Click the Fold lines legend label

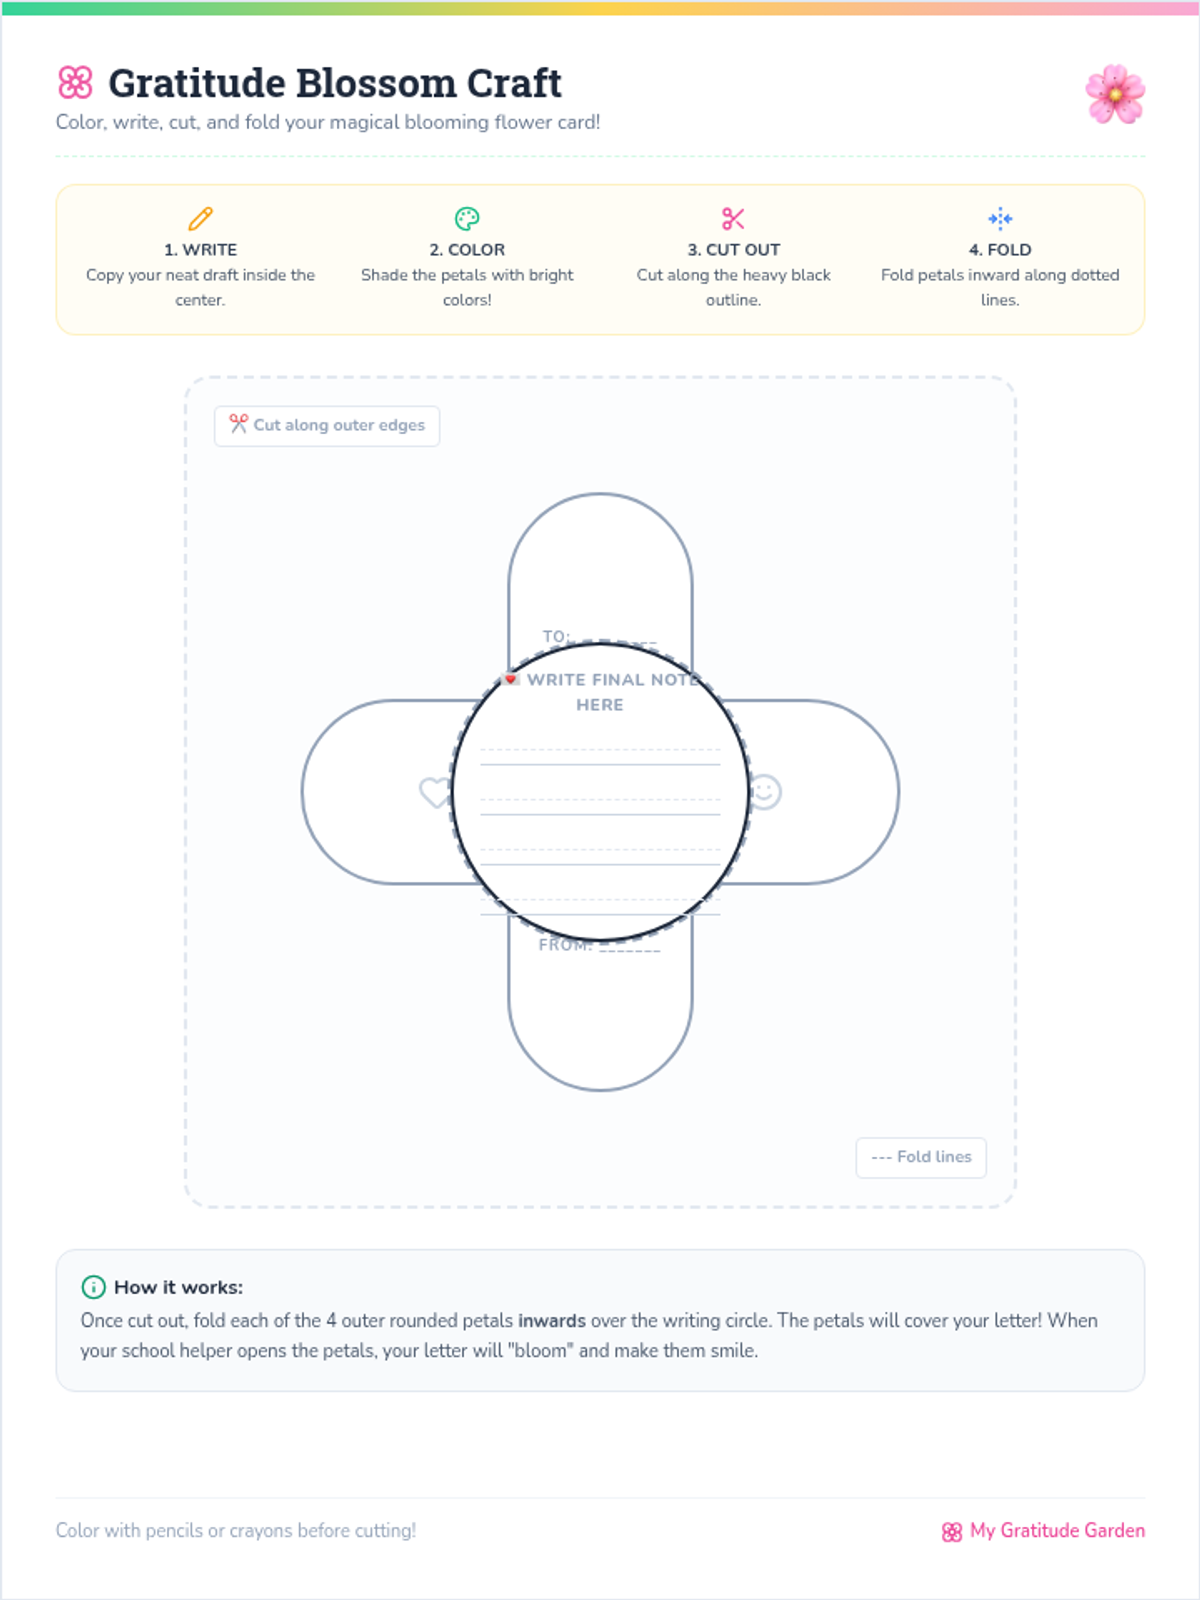coord(921,1157)
